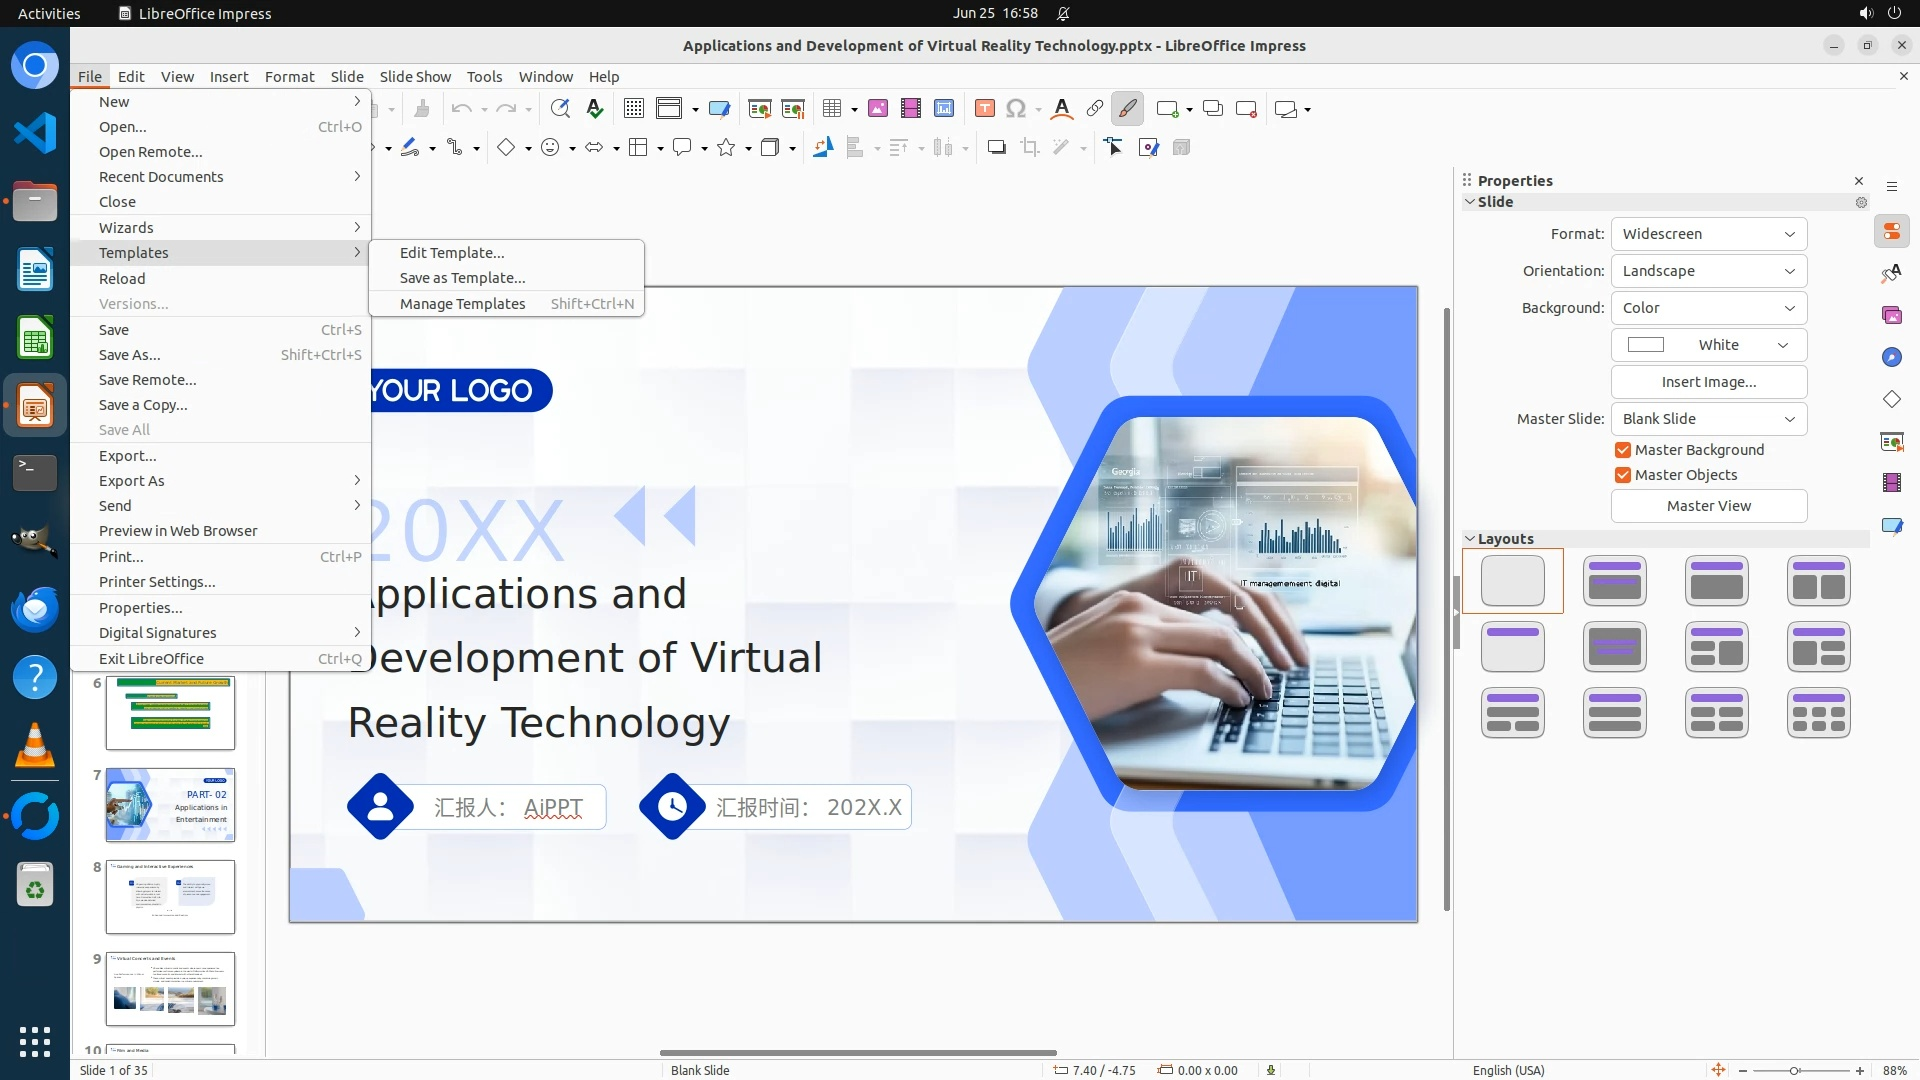Screen dimensions: 1920x1080
Task: Select Export in the File menu
Action: [127, 456]
